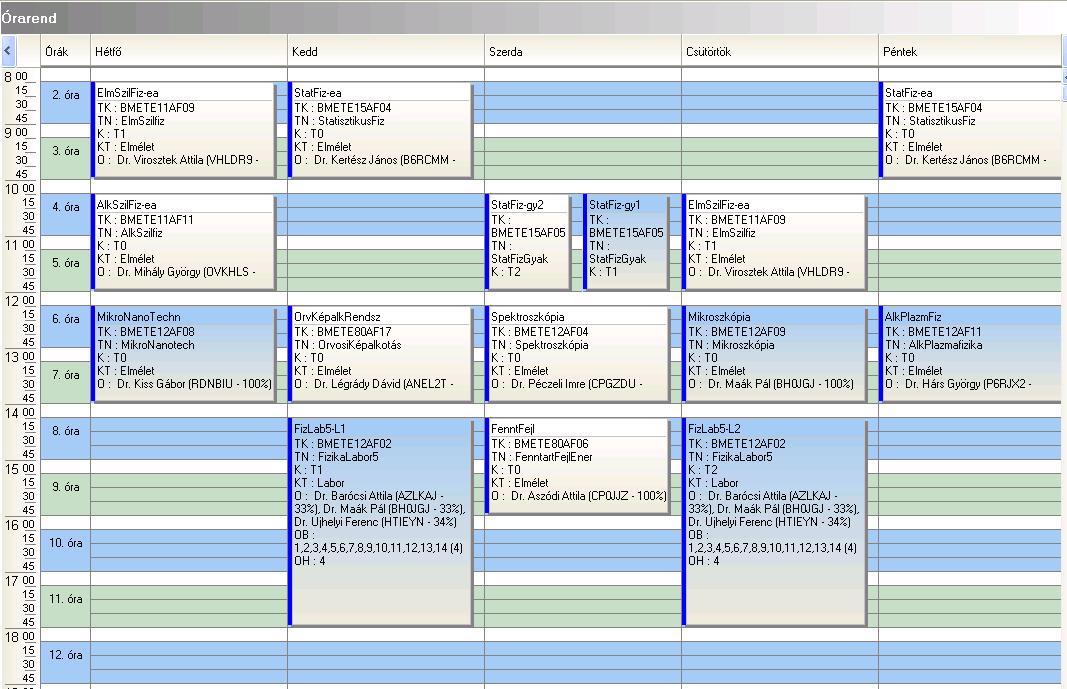Screen dimensions: 1067x689
Task: Select the AlkPlazmFiz event
Action: click(x=970, y=354)
